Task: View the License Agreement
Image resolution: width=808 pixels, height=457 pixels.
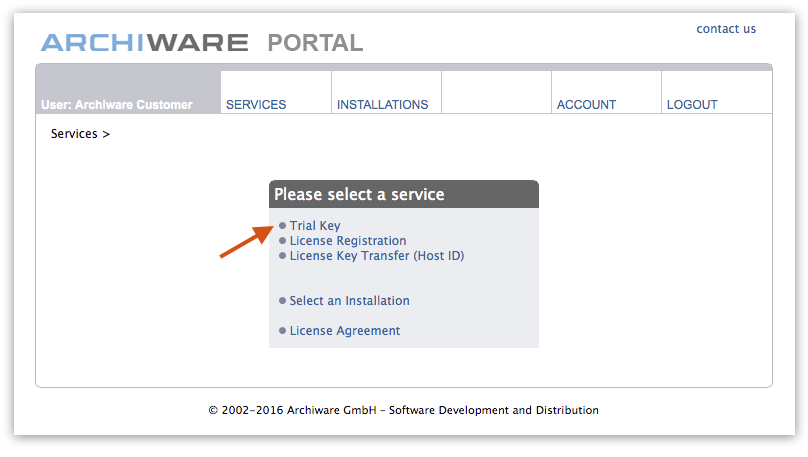Action: tap(345, 331)
